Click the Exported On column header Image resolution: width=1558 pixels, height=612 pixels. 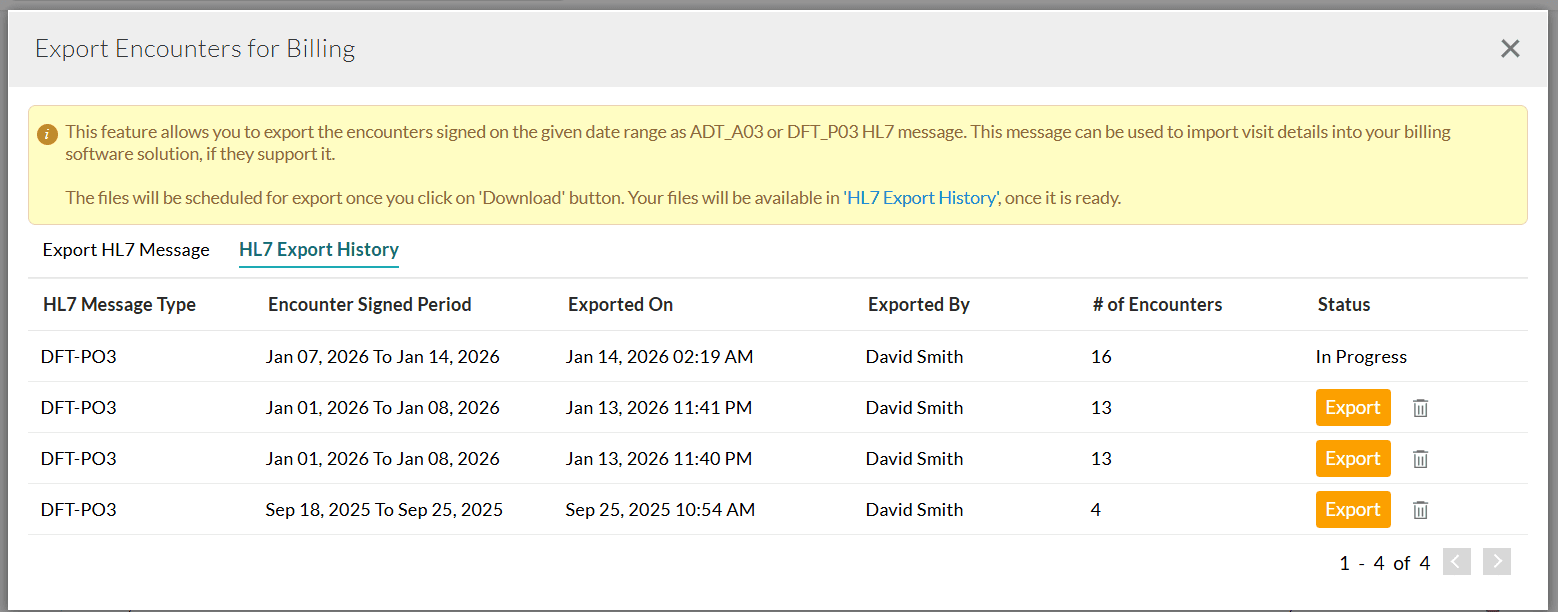(620, 304)
